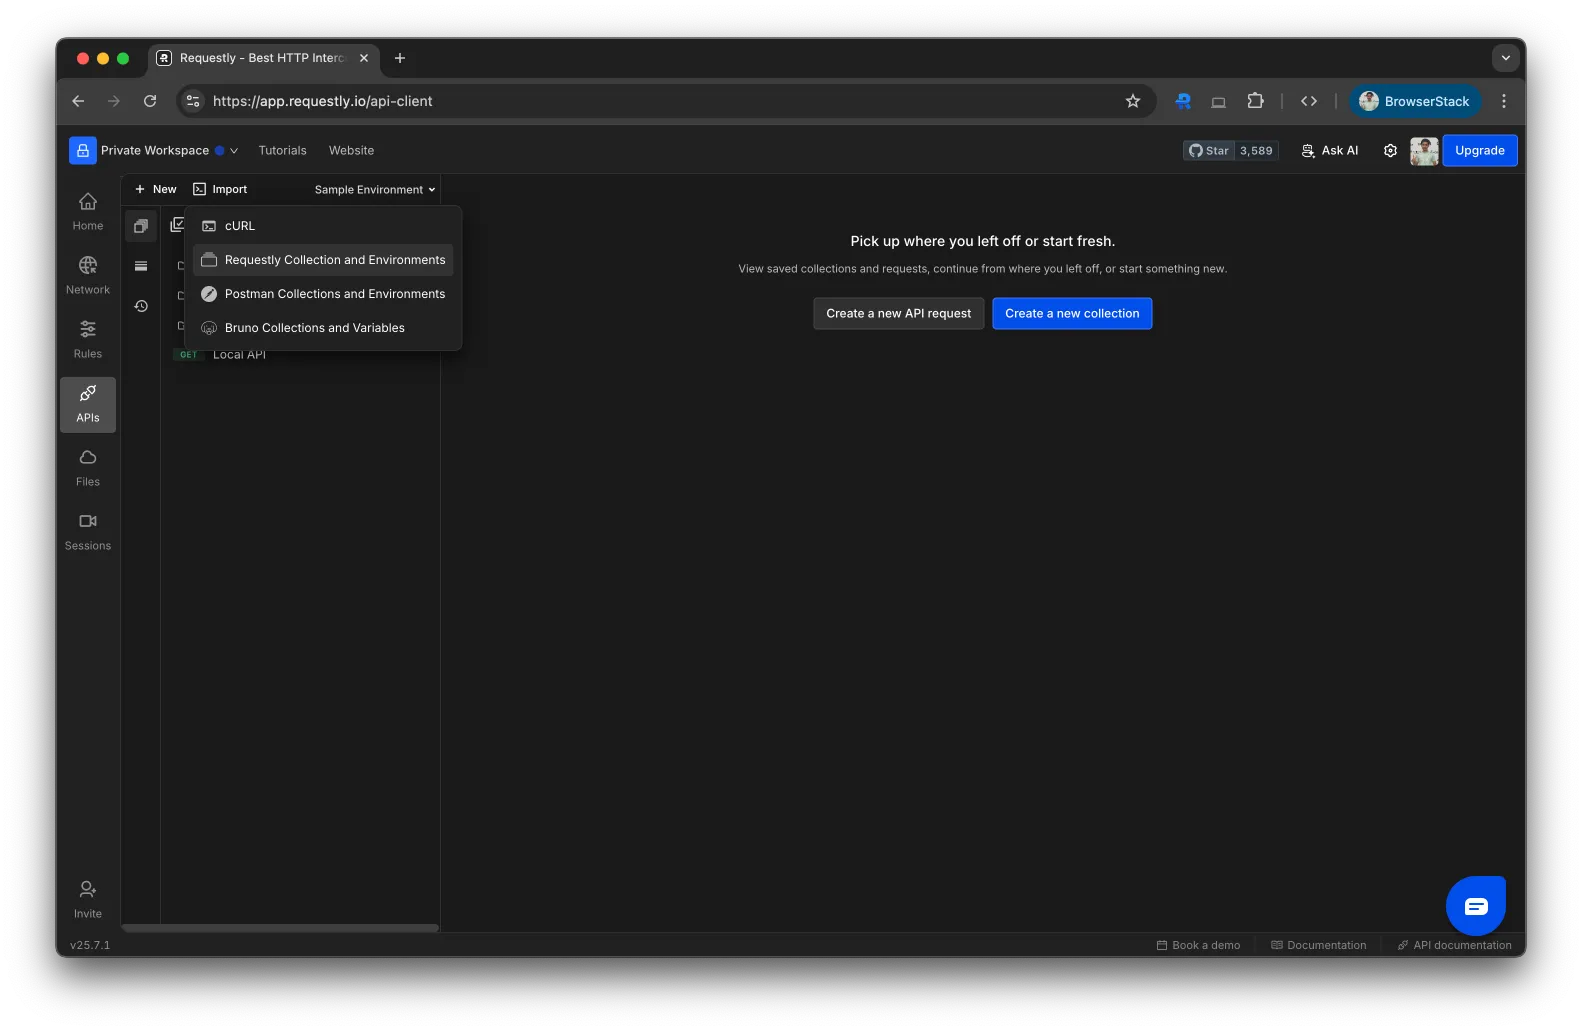
Task: Open a new browser tab
Action: click(400, 58)
